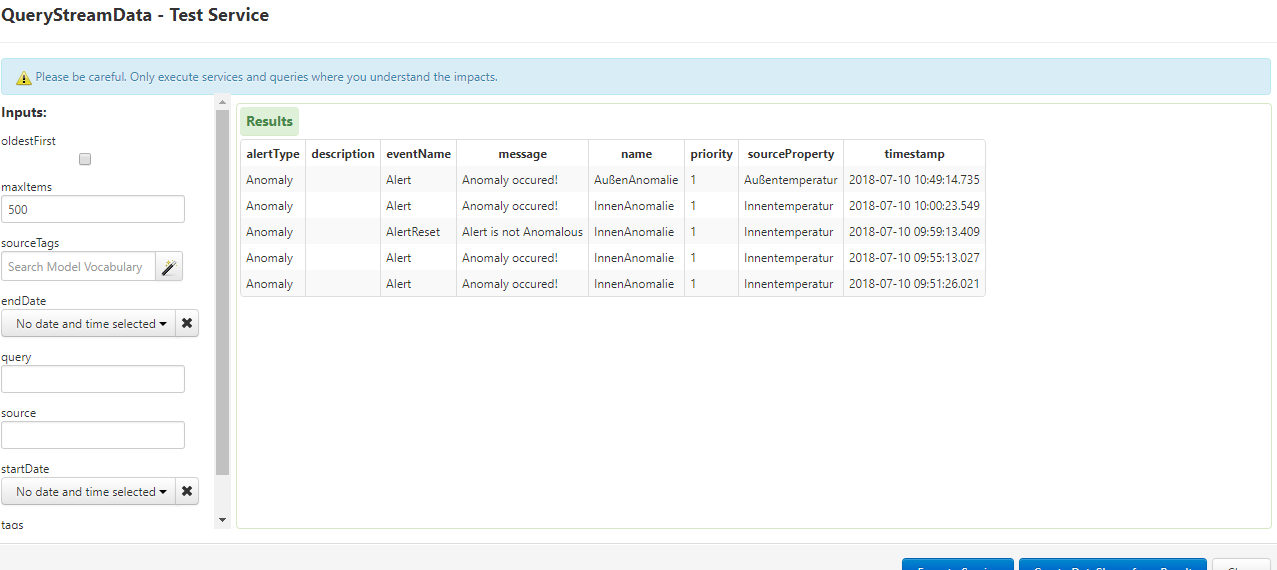Open the endDate date and time dropdown

(88, 323)
